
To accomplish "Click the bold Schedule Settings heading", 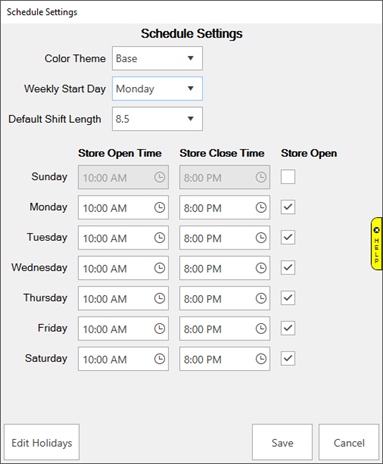I will click(191, 33).
